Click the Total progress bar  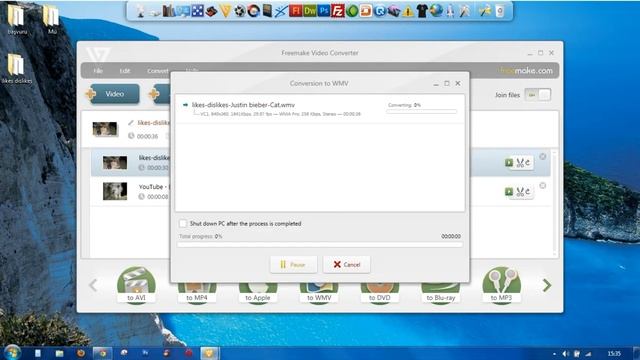pos(320,244)
